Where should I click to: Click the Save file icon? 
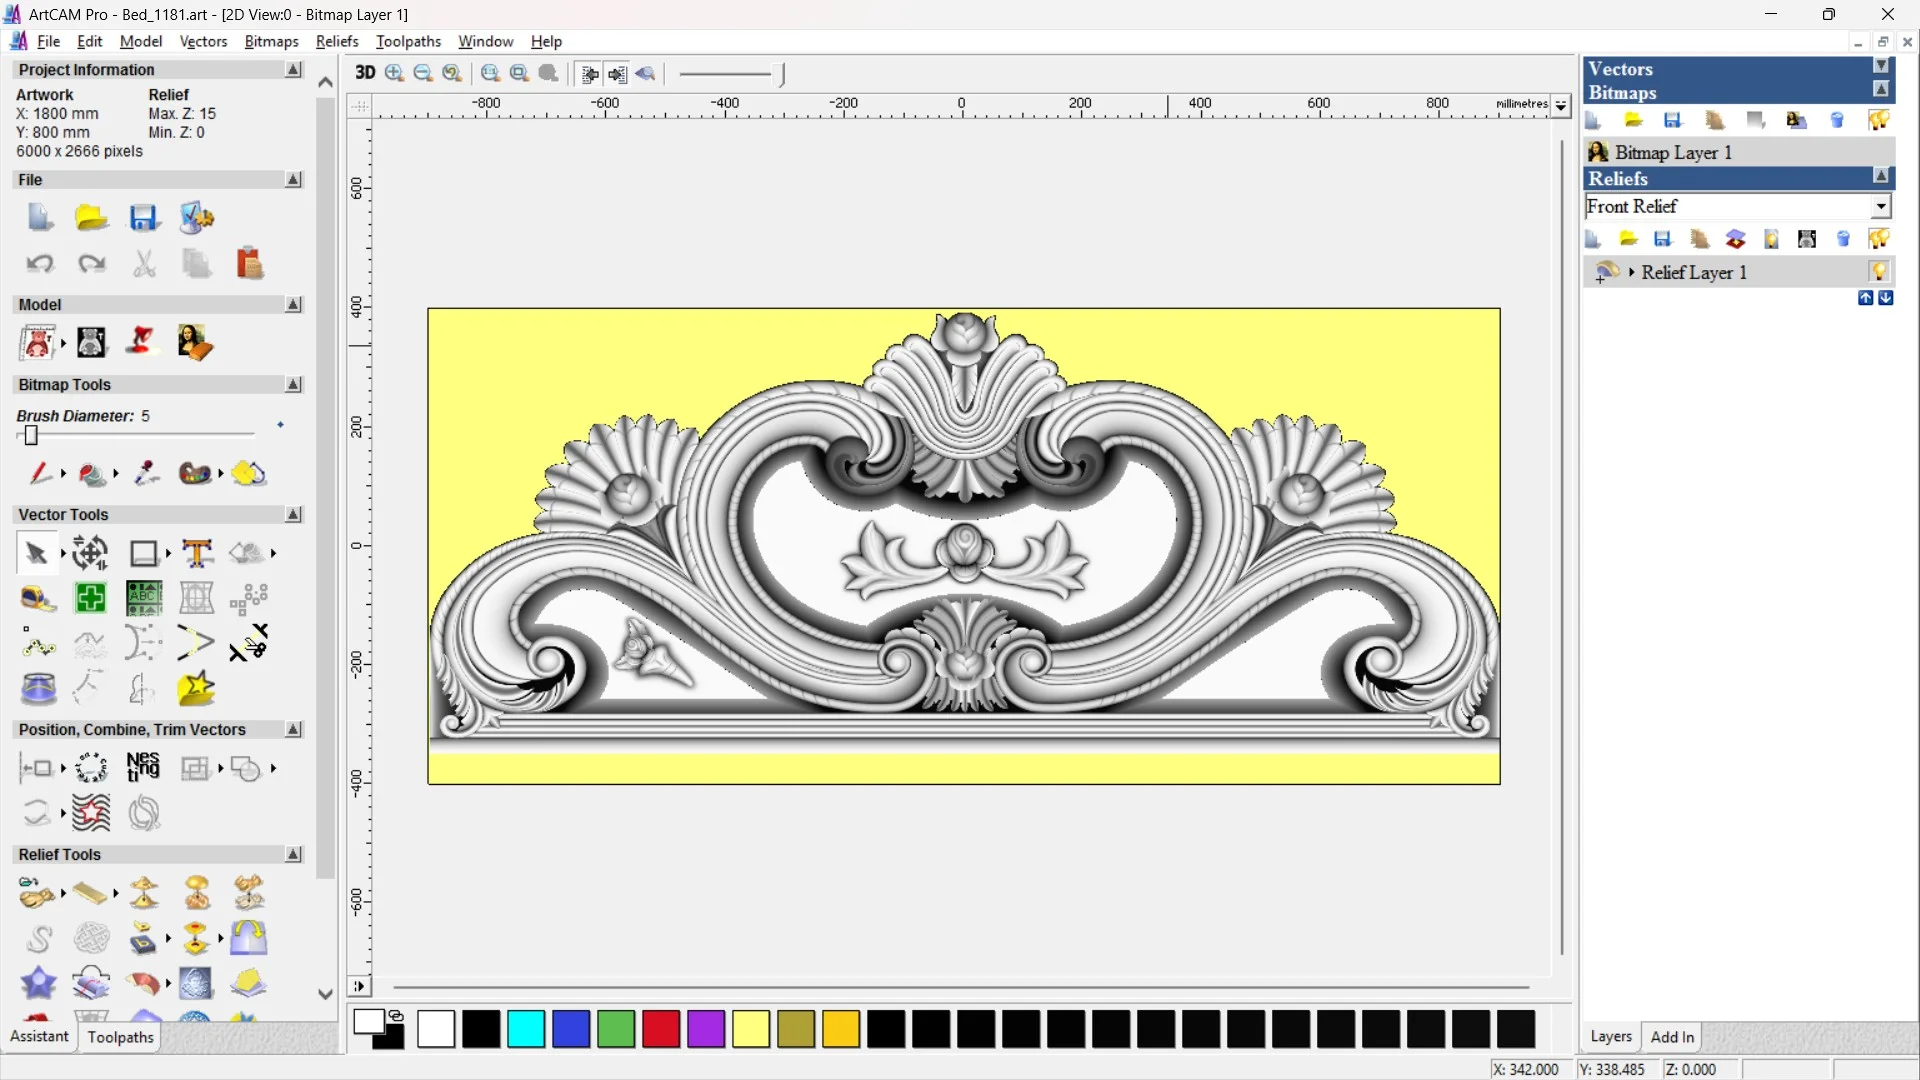[x=143, y=218]
